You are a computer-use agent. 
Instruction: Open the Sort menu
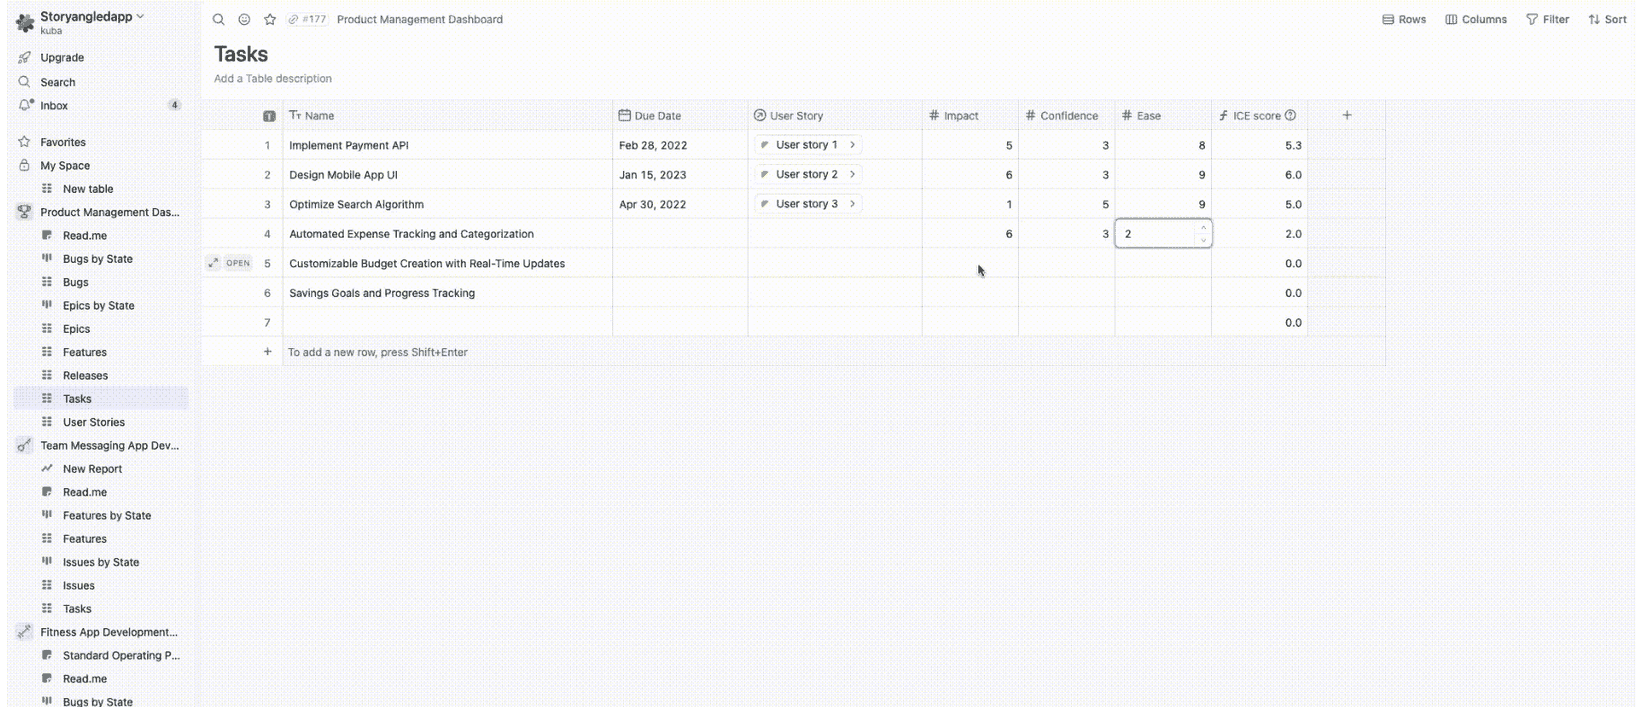coord(1607,19)
